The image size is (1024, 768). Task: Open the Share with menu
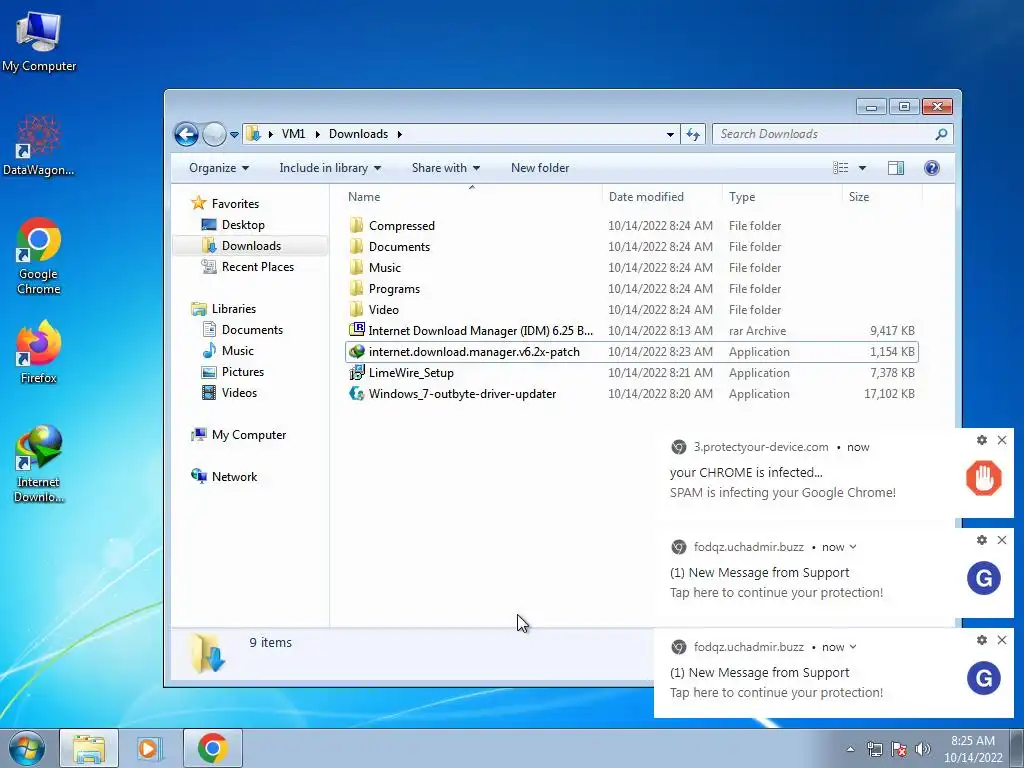tap(445, 168)
